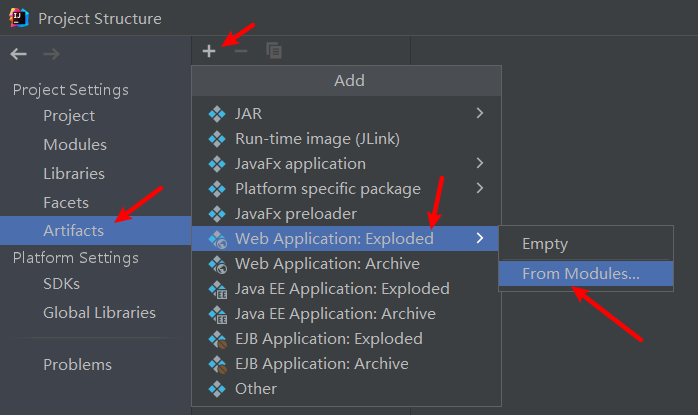Click the Copy artifact toolbar icon
Viewport: 698px width, 415px height.
tap(273, 51)
